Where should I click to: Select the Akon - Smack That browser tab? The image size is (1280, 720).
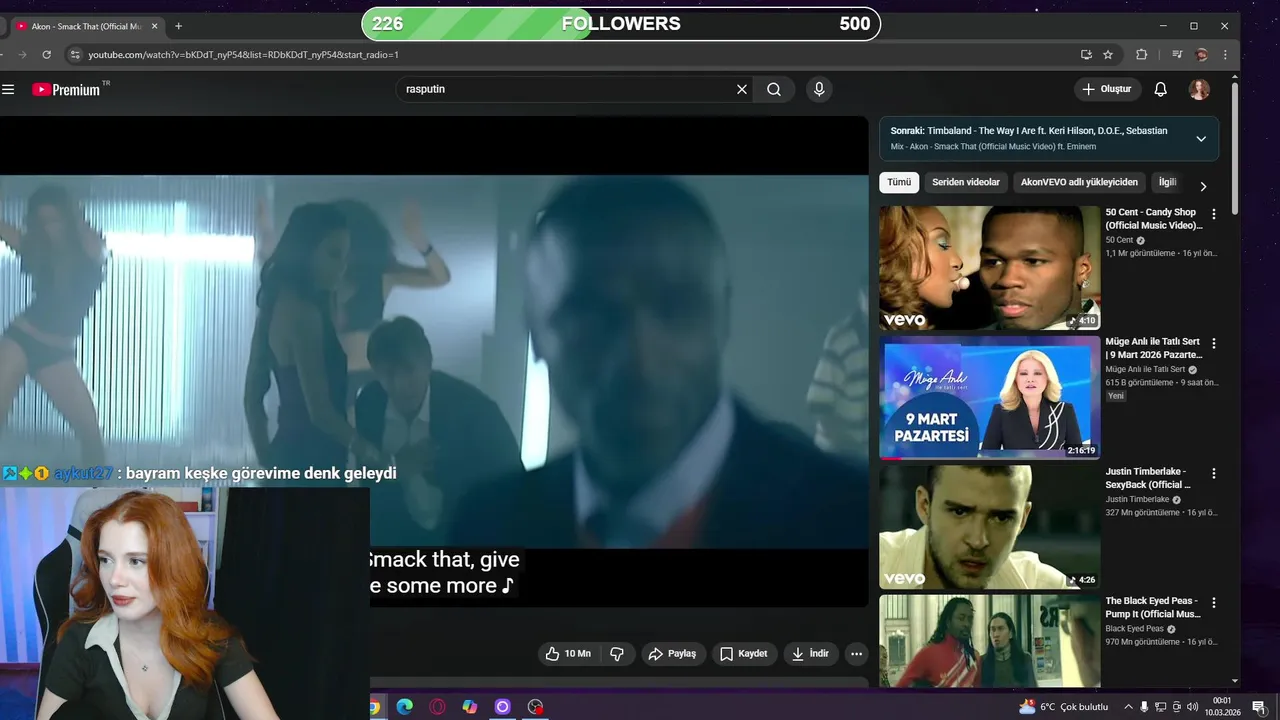pos(88,26)
